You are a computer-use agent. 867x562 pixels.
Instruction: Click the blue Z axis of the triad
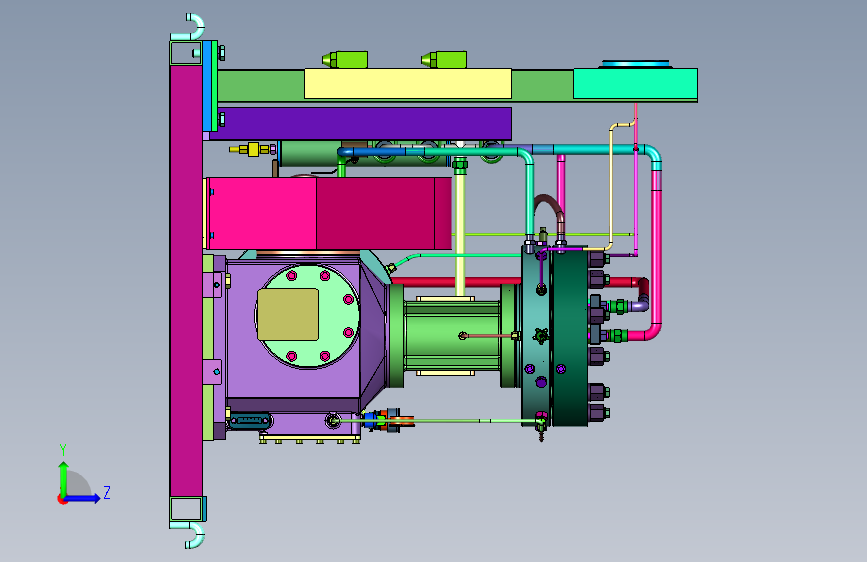click(x=82, y=498)
